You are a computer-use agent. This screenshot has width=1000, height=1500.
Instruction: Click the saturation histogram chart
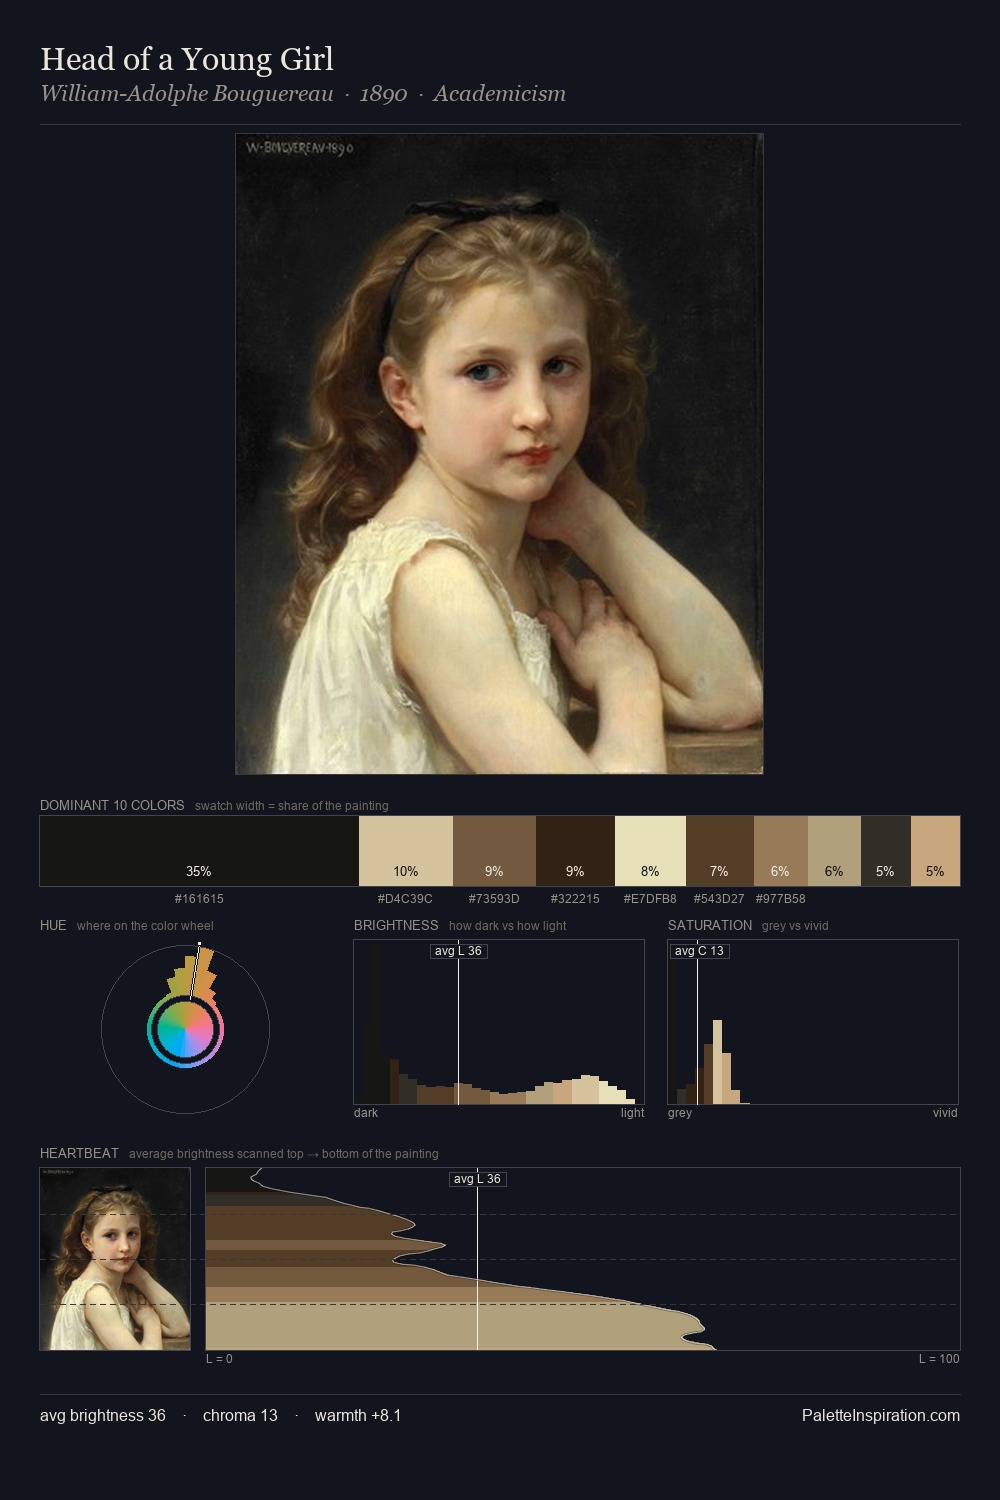coord(813,1022)
